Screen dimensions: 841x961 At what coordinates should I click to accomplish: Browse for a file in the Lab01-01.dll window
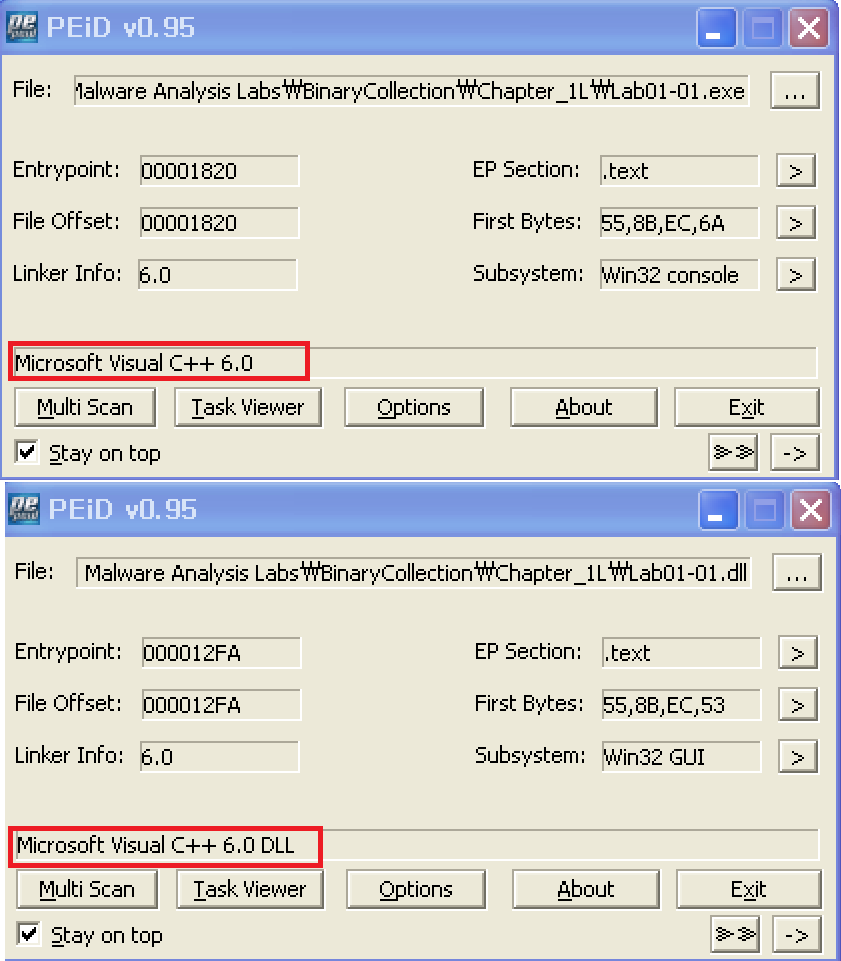coord(796,573)
